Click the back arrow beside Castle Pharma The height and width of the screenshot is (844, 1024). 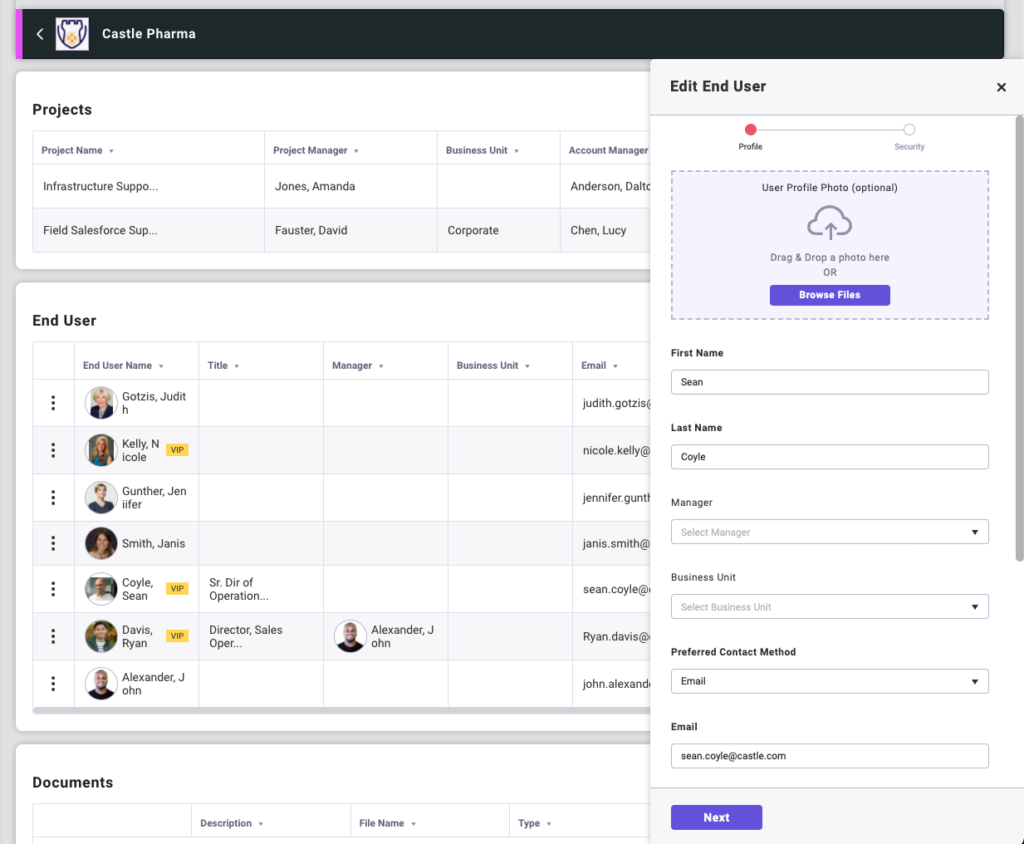pyautogui.click(x=40, y=34)
